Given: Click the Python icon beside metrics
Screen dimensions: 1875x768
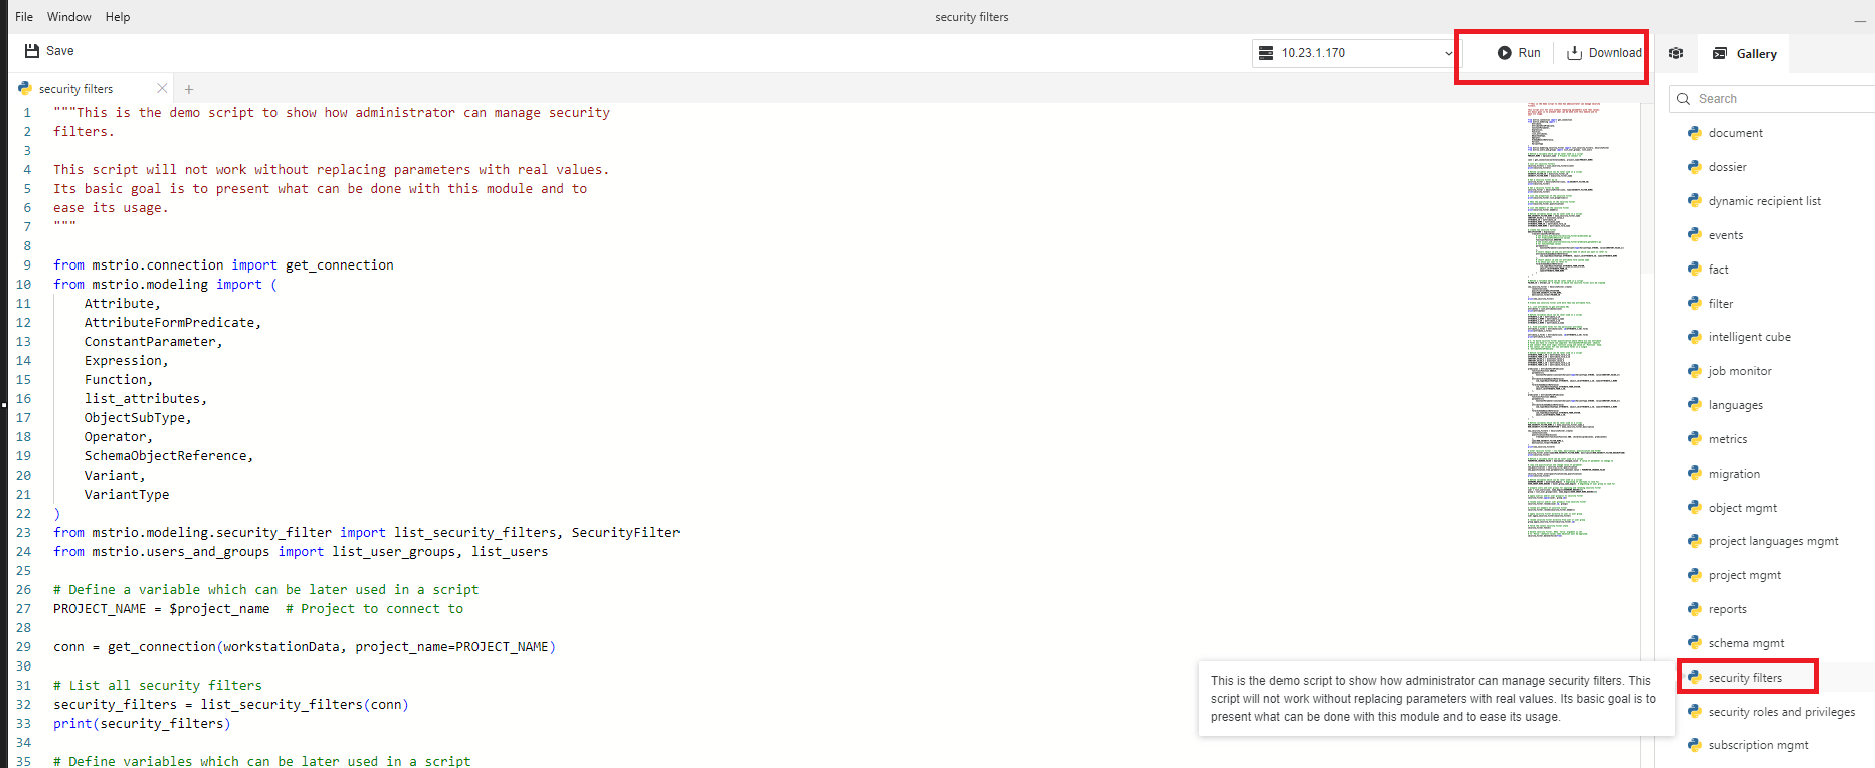Looking at the screenshot, I should pos(1694,439).
